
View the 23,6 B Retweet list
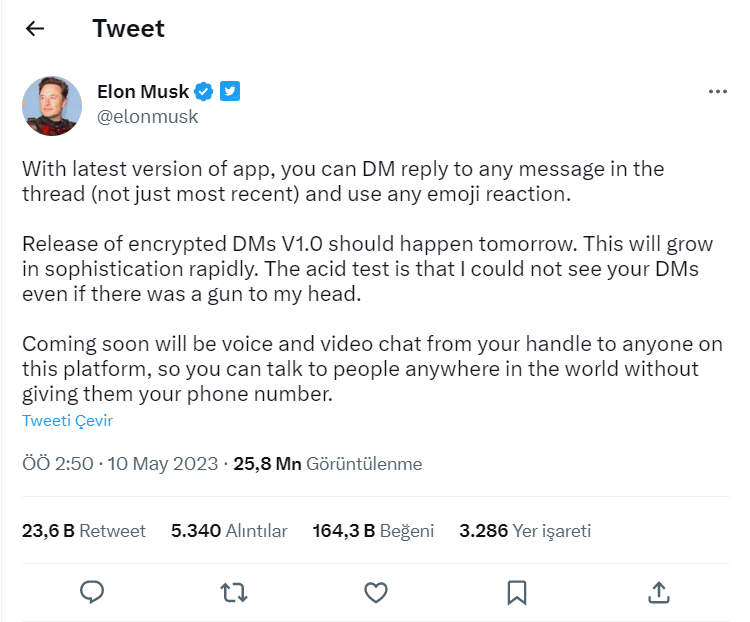click(84, 531)
